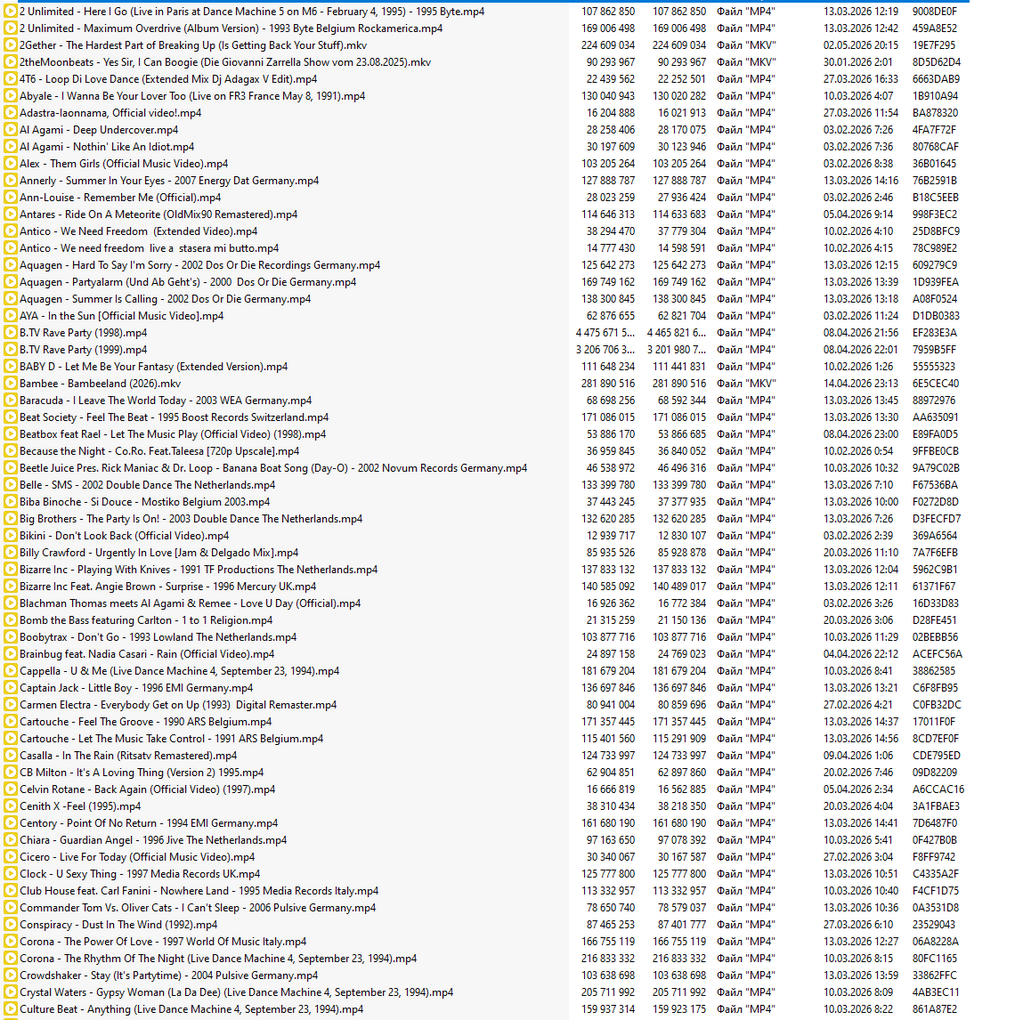Select Blachman Thomas meets Al Agami & Remee file
This screenshot has height=1020, width=1031.
click(190, 604)
